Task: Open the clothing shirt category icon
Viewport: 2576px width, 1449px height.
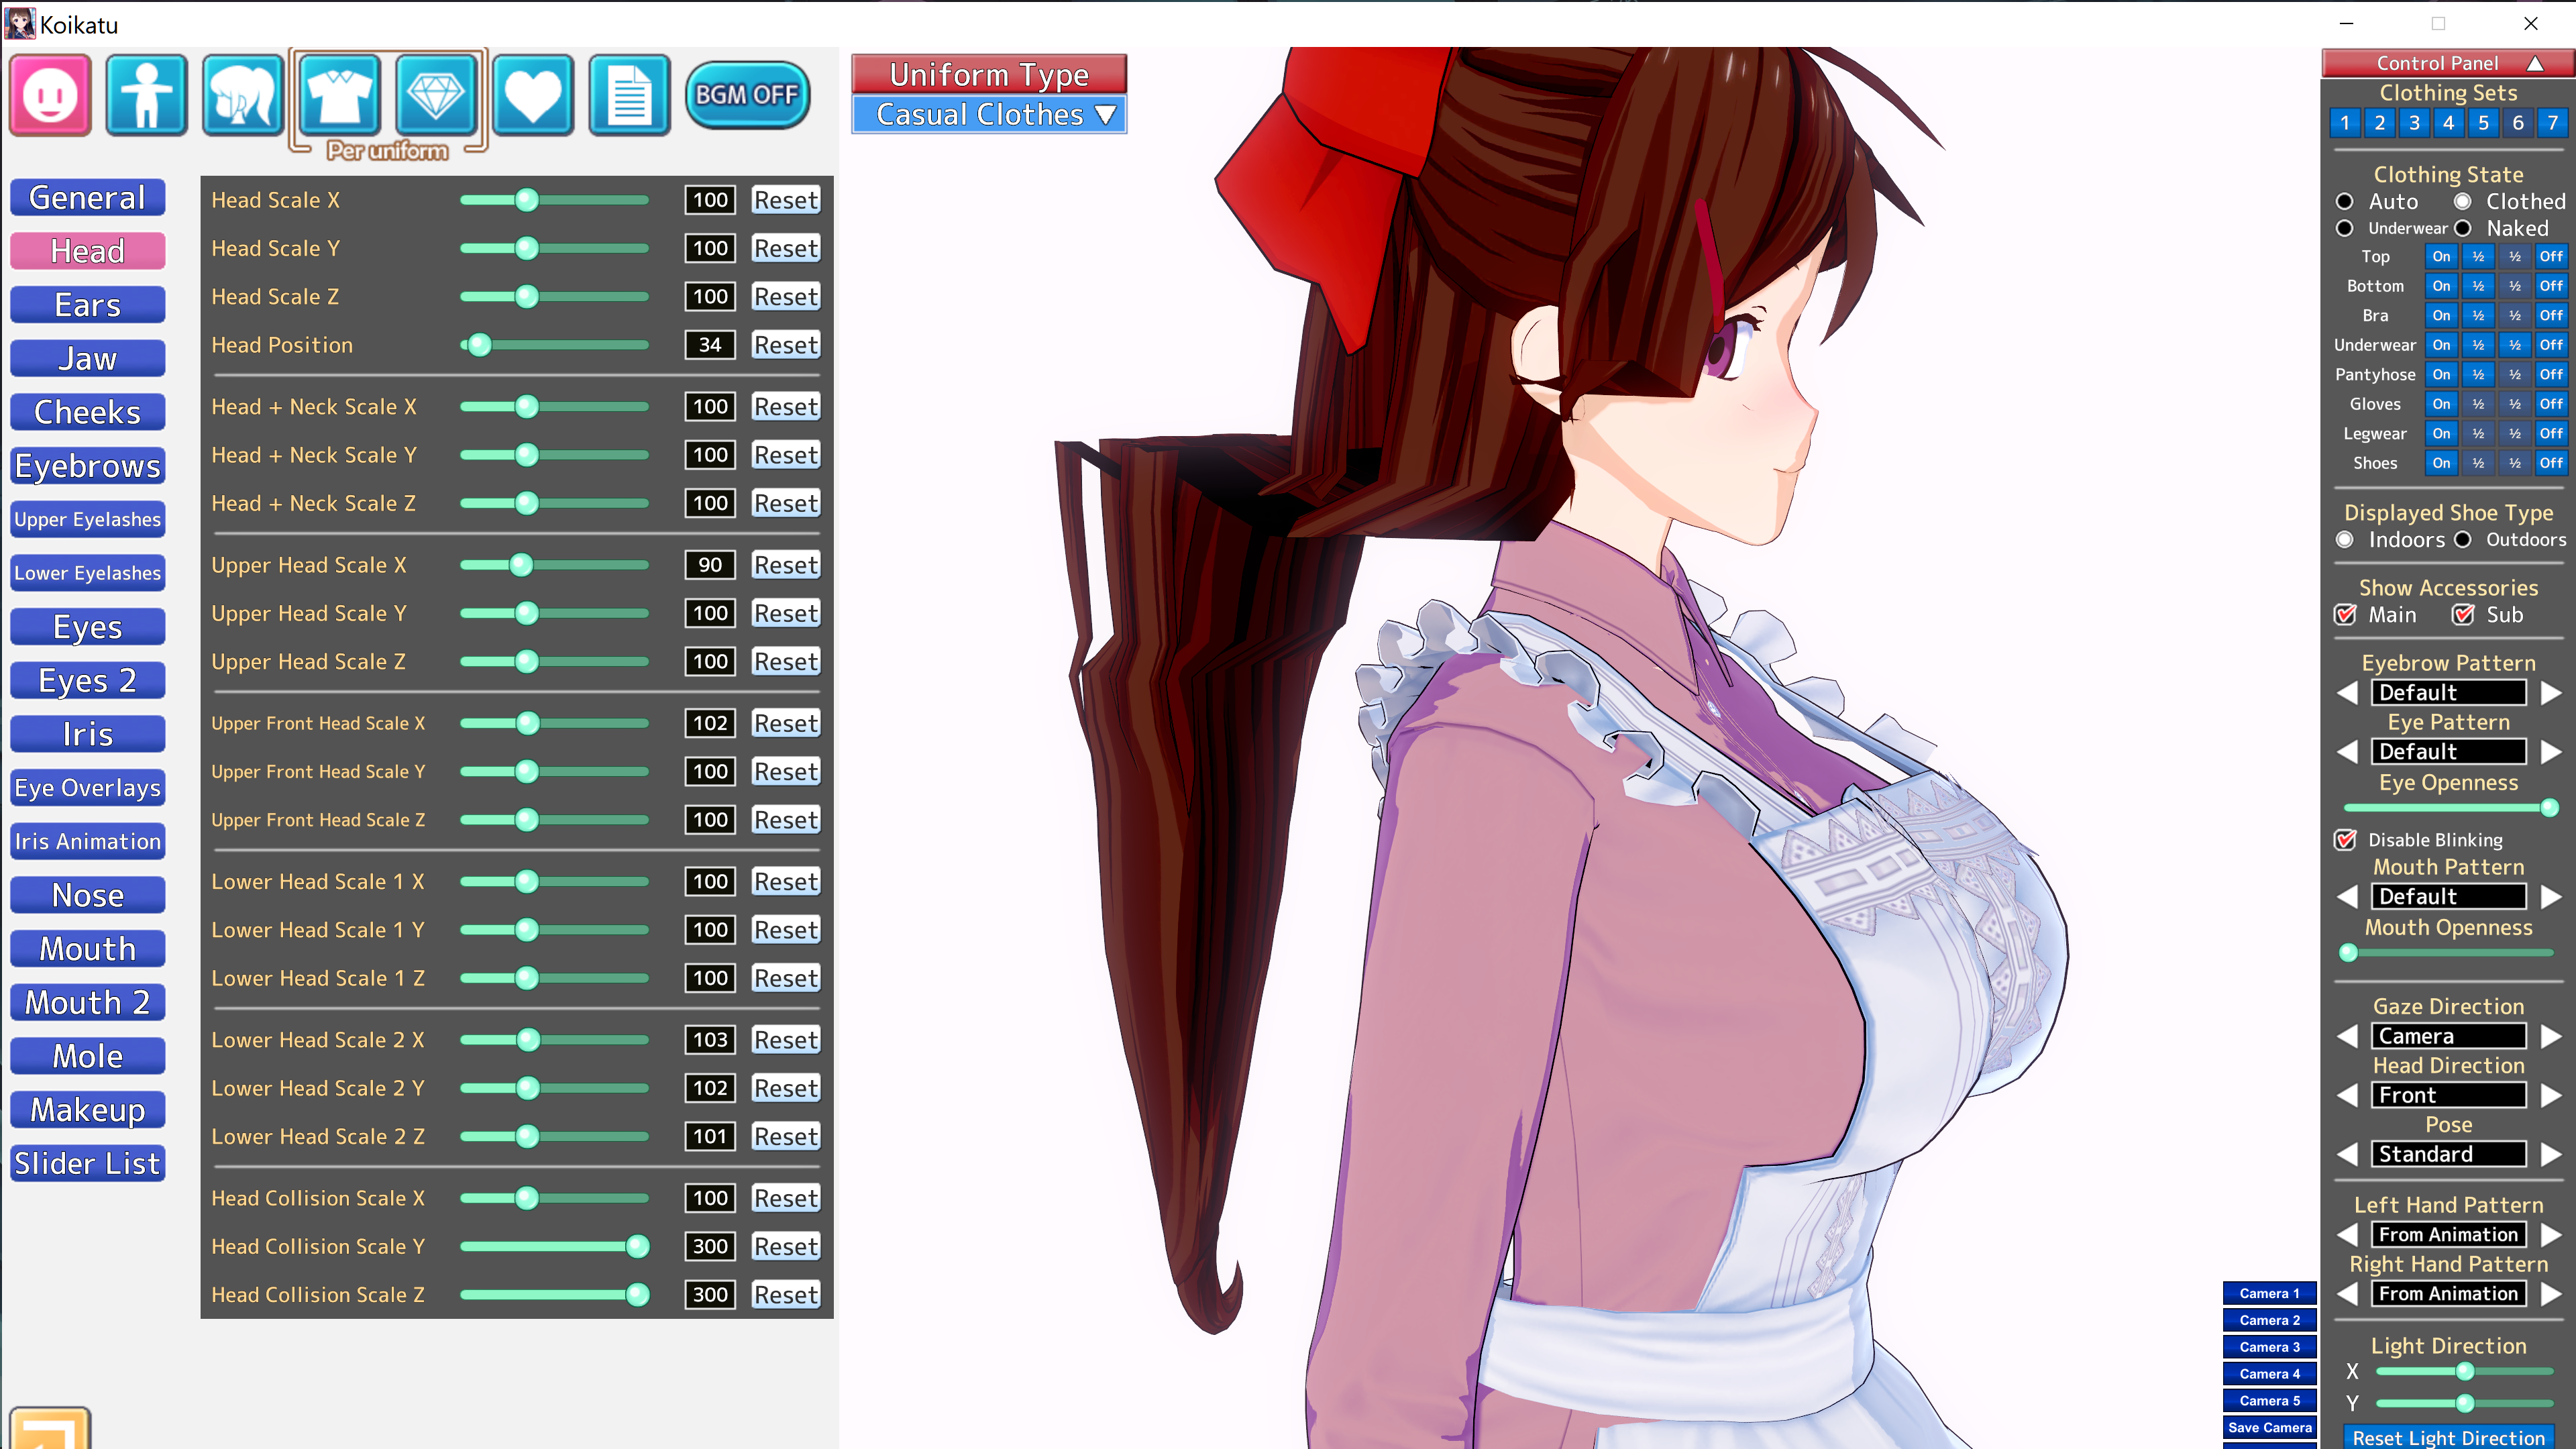Action: coord(340,95)
